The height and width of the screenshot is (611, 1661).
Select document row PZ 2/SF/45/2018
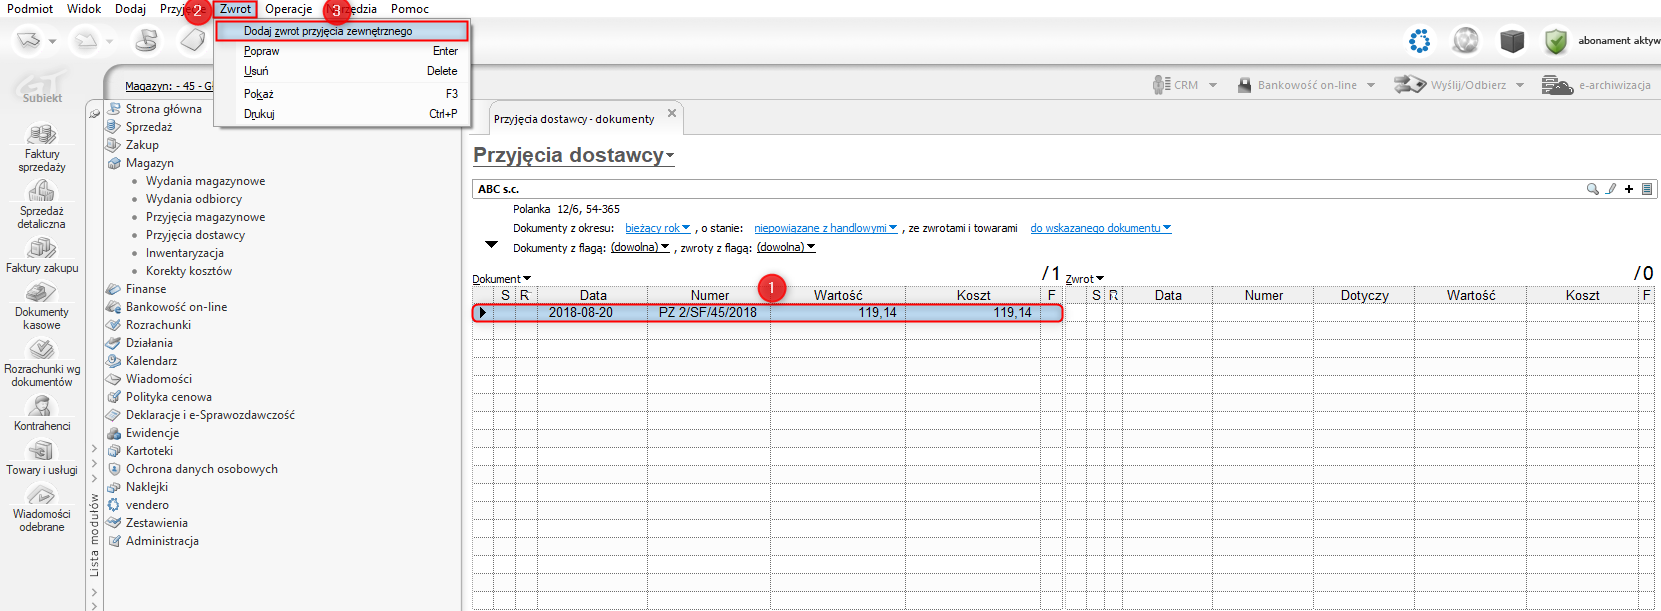point(767,313)
